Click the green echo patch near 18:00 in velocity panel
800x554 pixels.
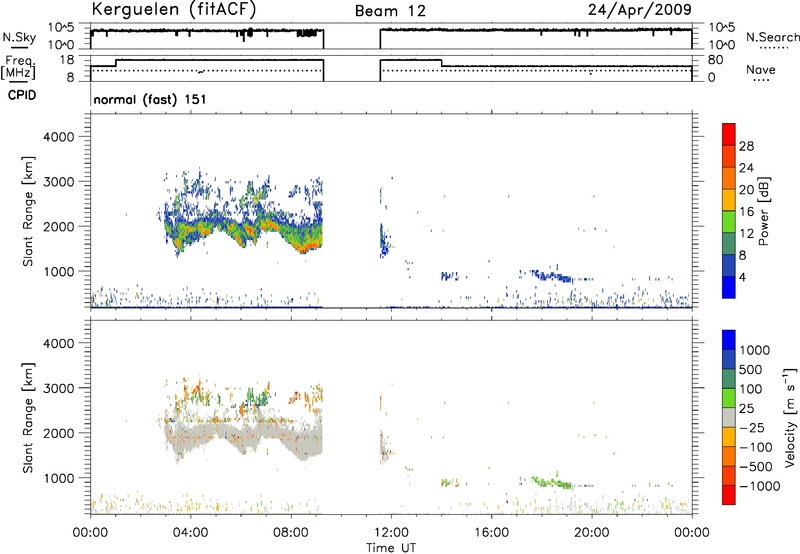(551, 482)
